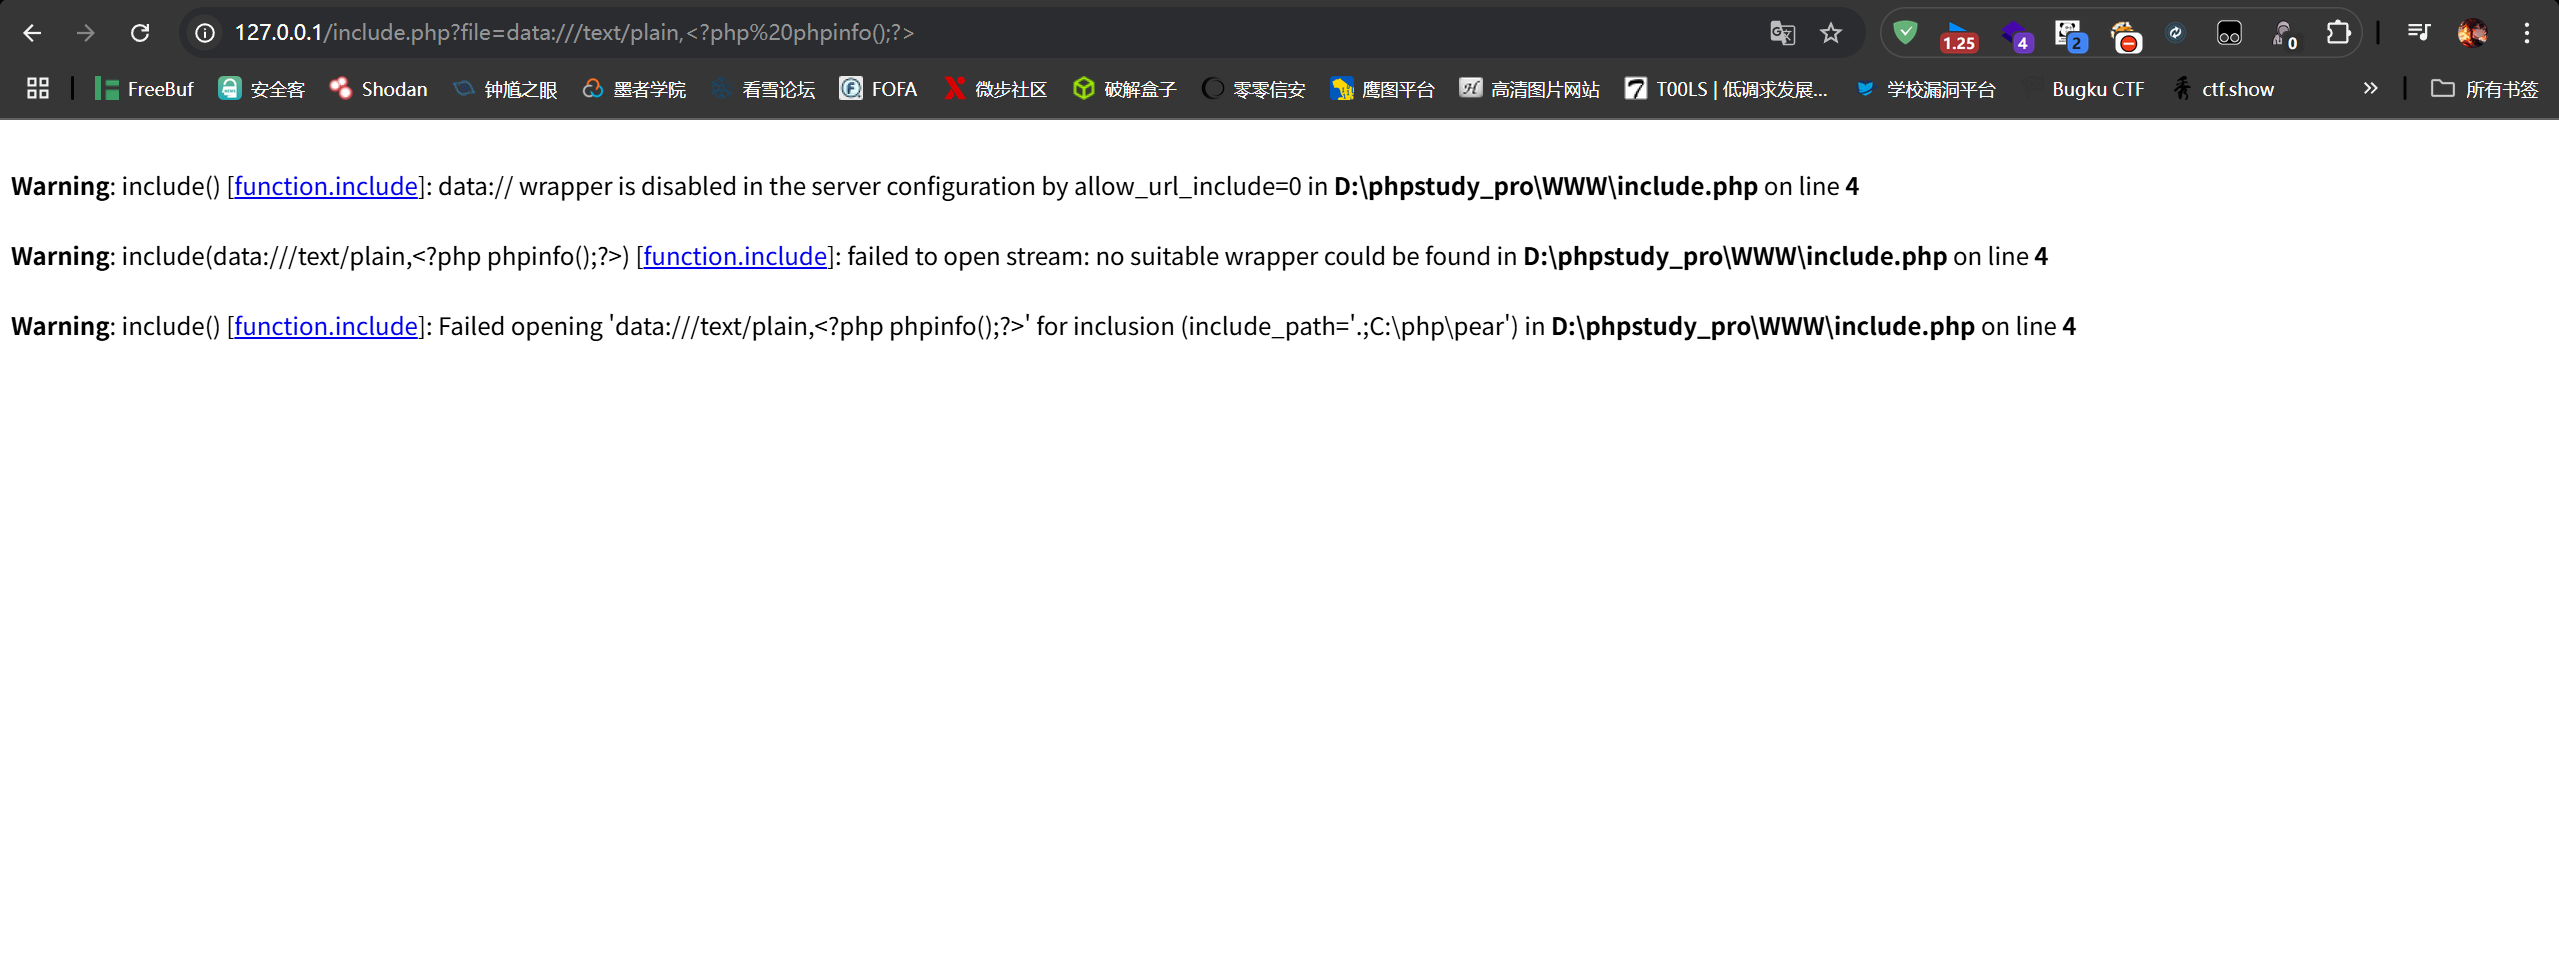The height and width of the screenshot is (973, 2559).
Task: Open the Chrome three-dot menu
Action: tap(2527, 33)
